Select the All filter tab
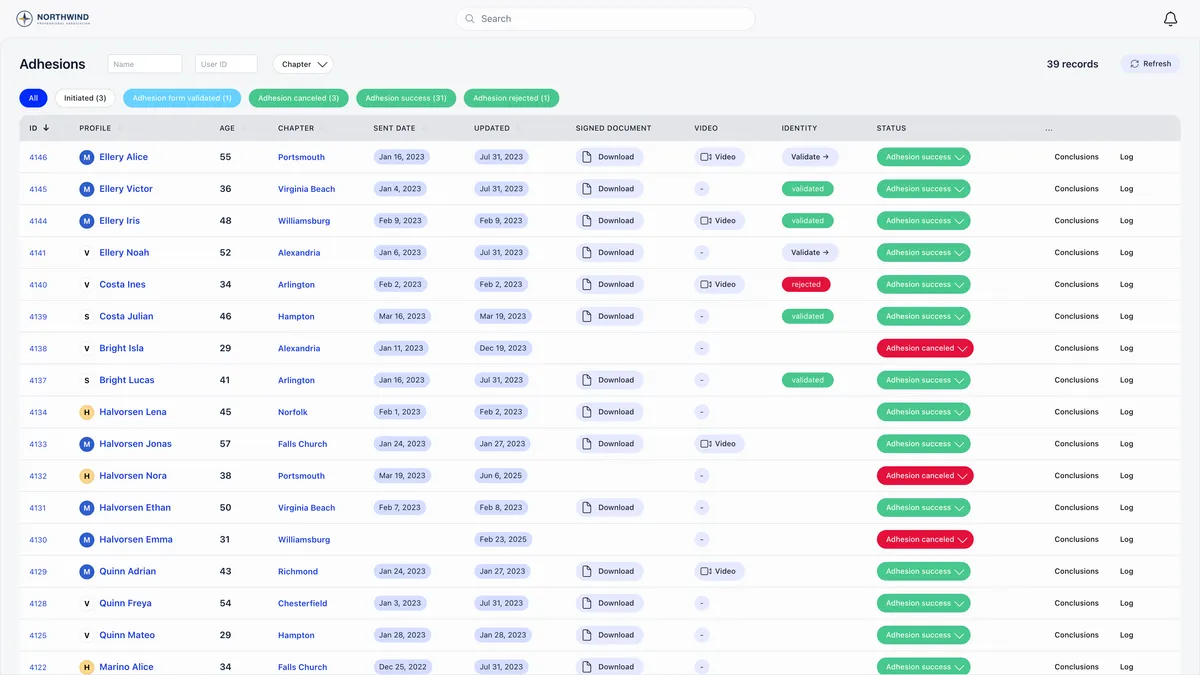 tap(33, 98)
